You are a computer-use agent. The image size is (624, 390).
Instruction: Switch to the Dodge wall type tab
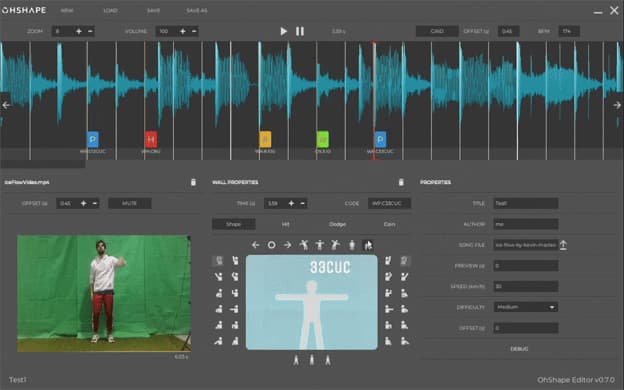pyautogui.click(x=337, y=224)
